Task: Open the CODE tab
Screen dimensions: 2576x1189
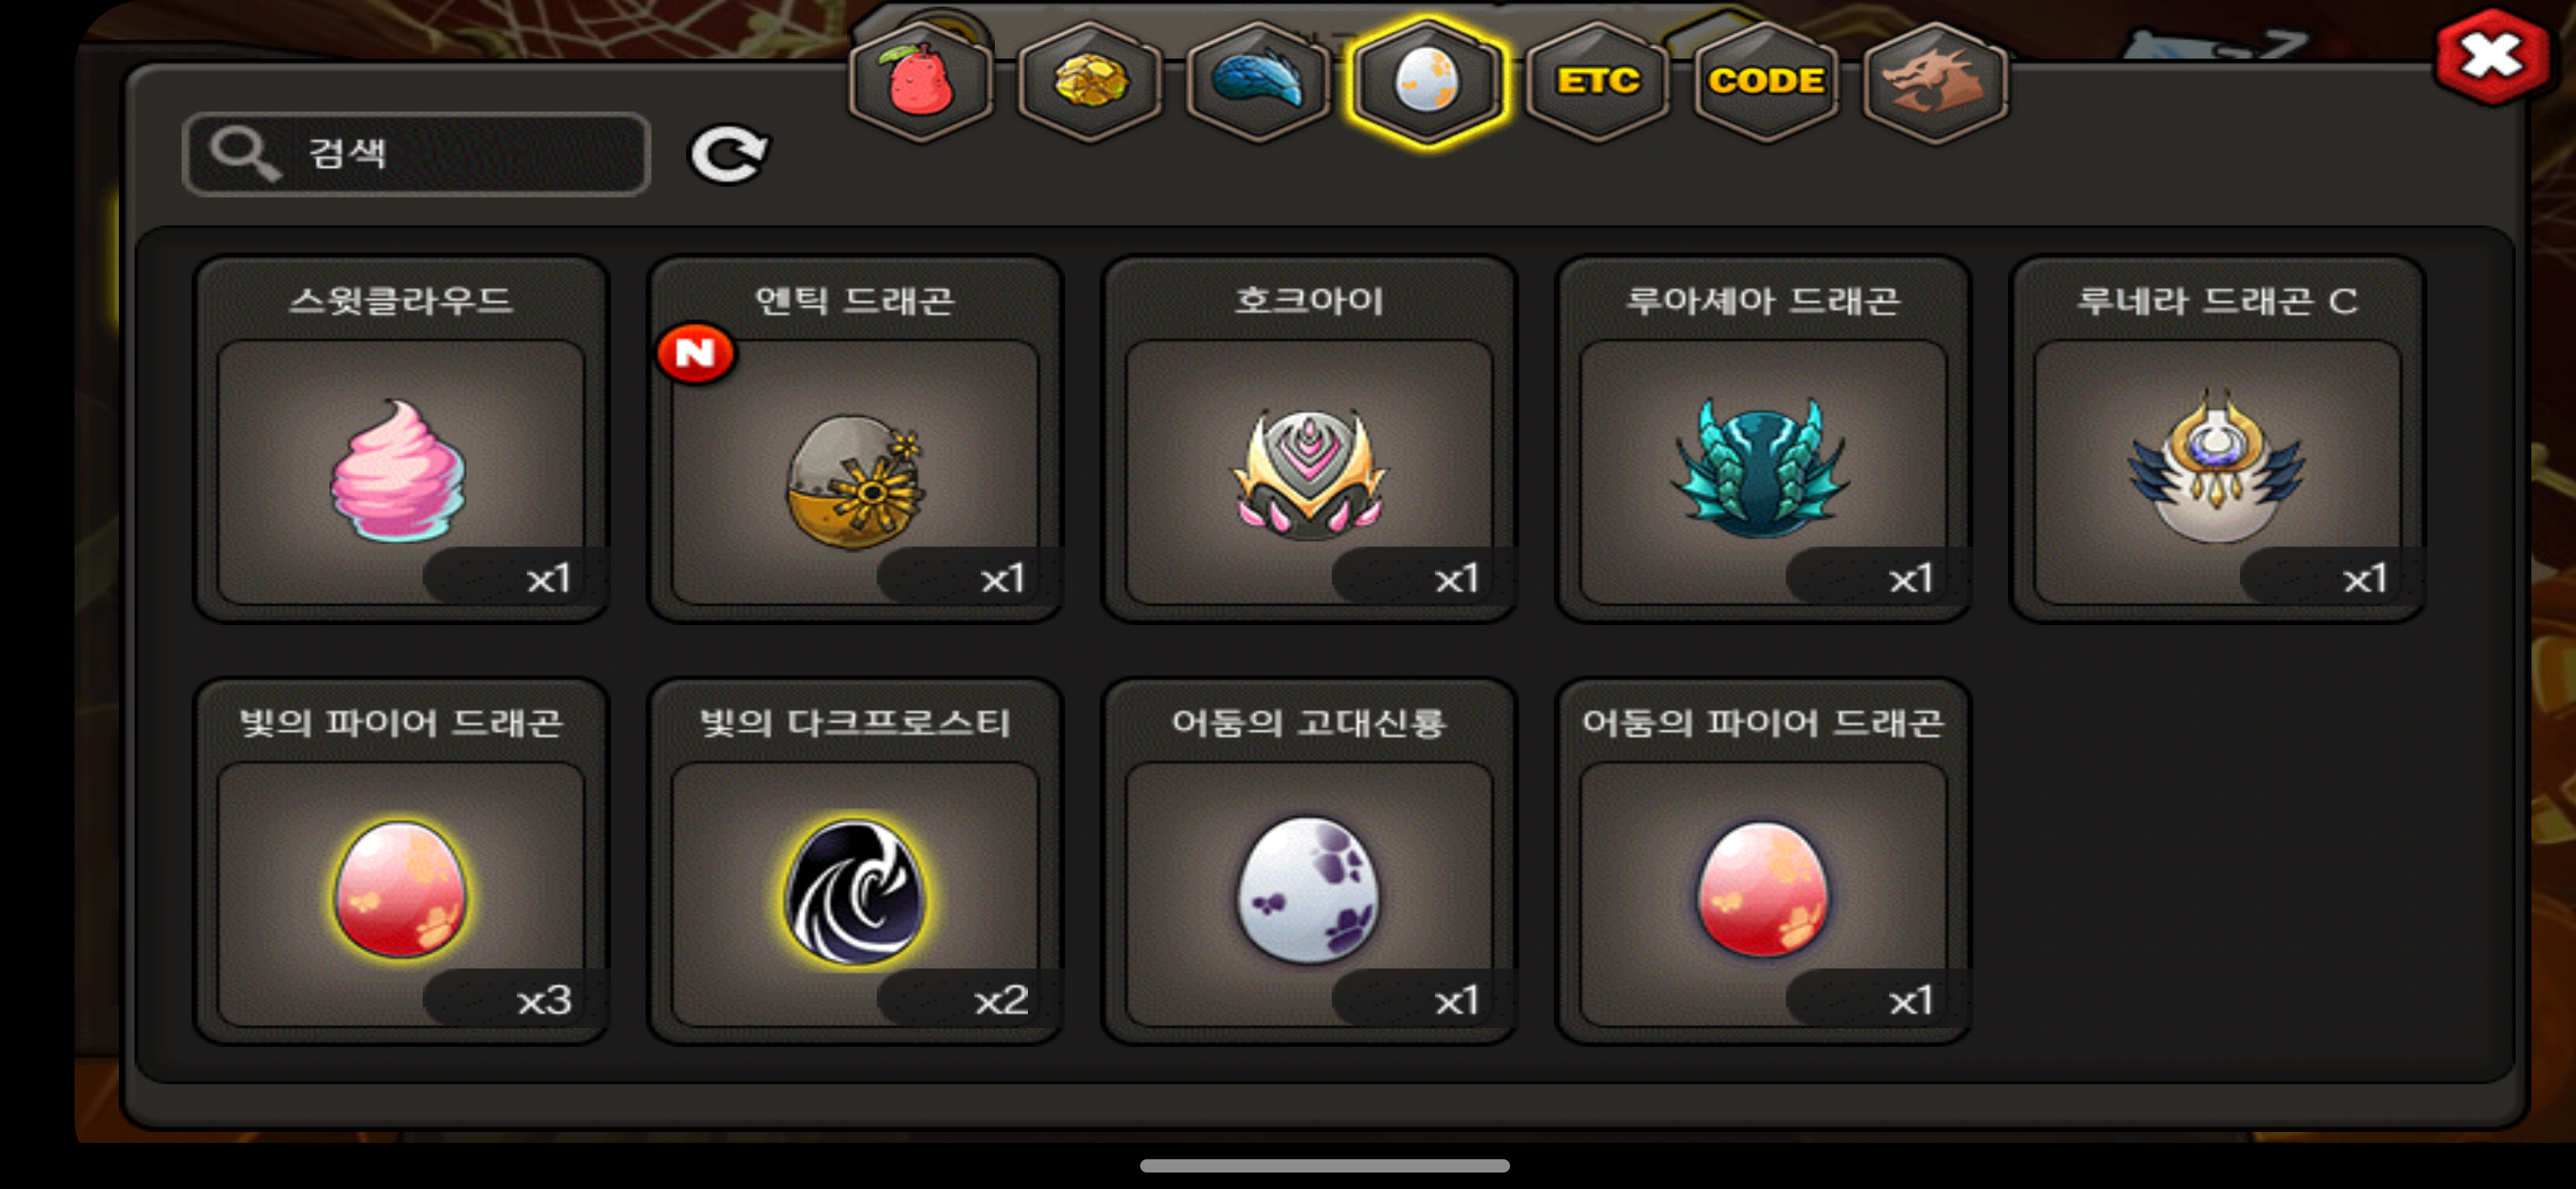Action: pos(1766,81)
